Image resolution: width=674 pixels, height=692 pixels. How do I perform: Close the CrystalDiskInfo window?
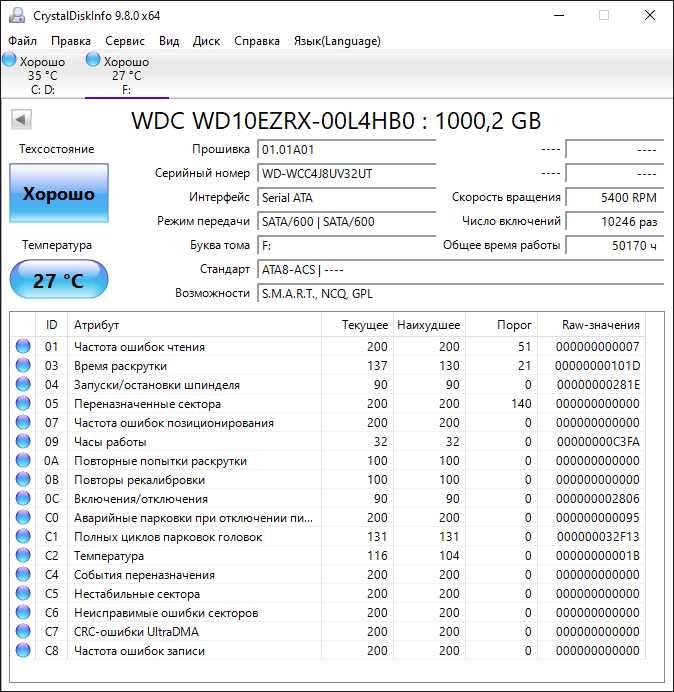click(x=650, y=15)
